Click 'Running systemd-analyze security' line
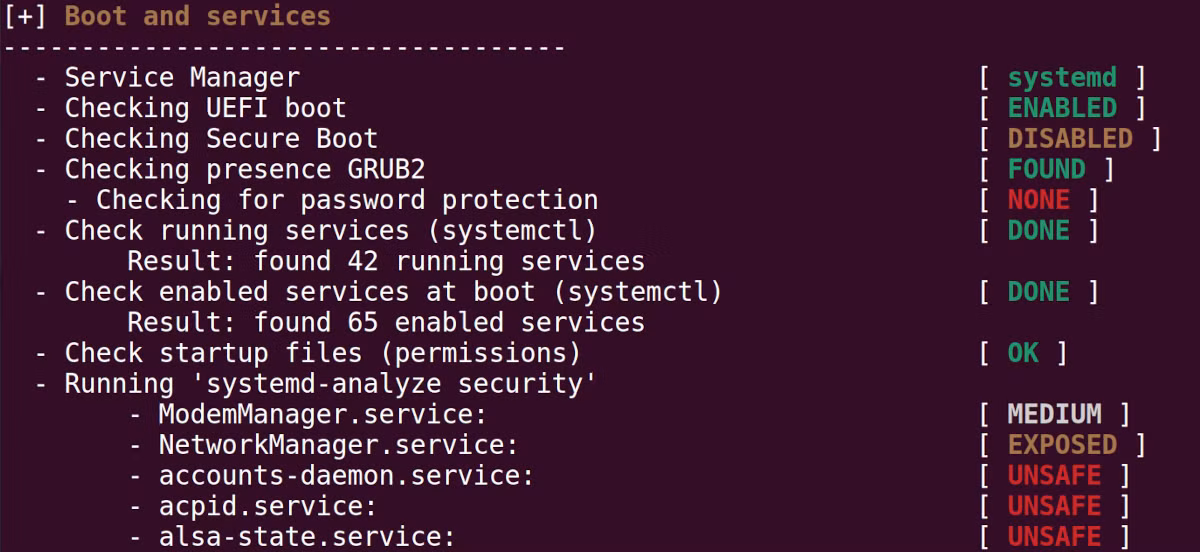 tap(331, 384)
